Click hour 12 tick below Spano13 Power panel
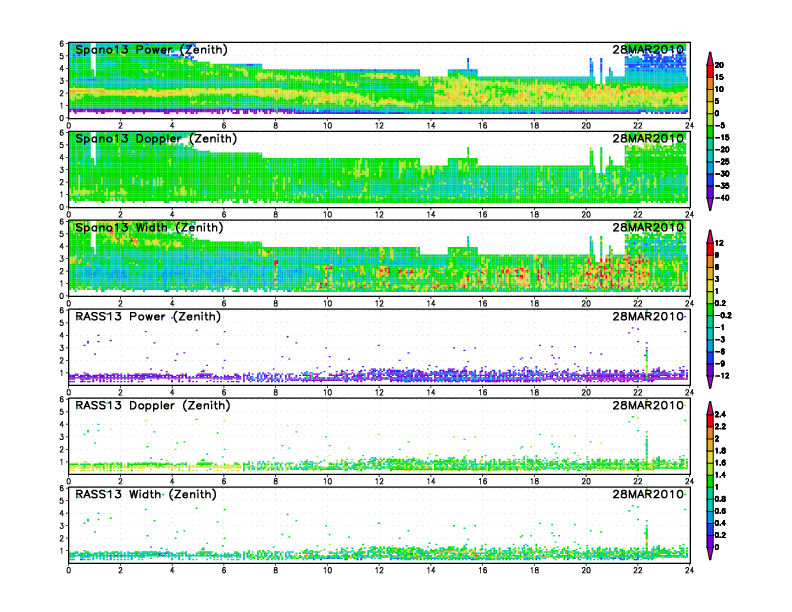Image resolution: width=792 pixels, height=612 pixels. click(379, 125)
